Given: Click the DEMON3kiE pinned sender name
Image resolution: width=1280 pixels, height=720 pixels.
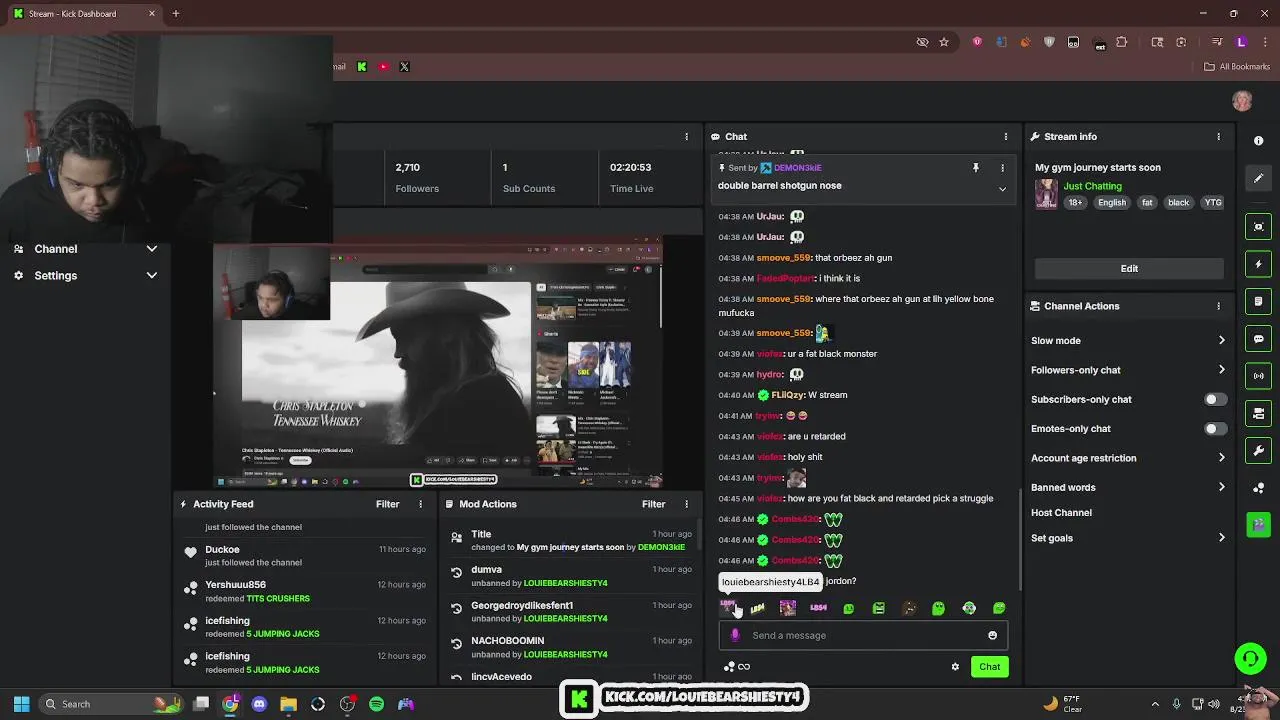Looking at the screenshot, I should (x=797, y=168).
